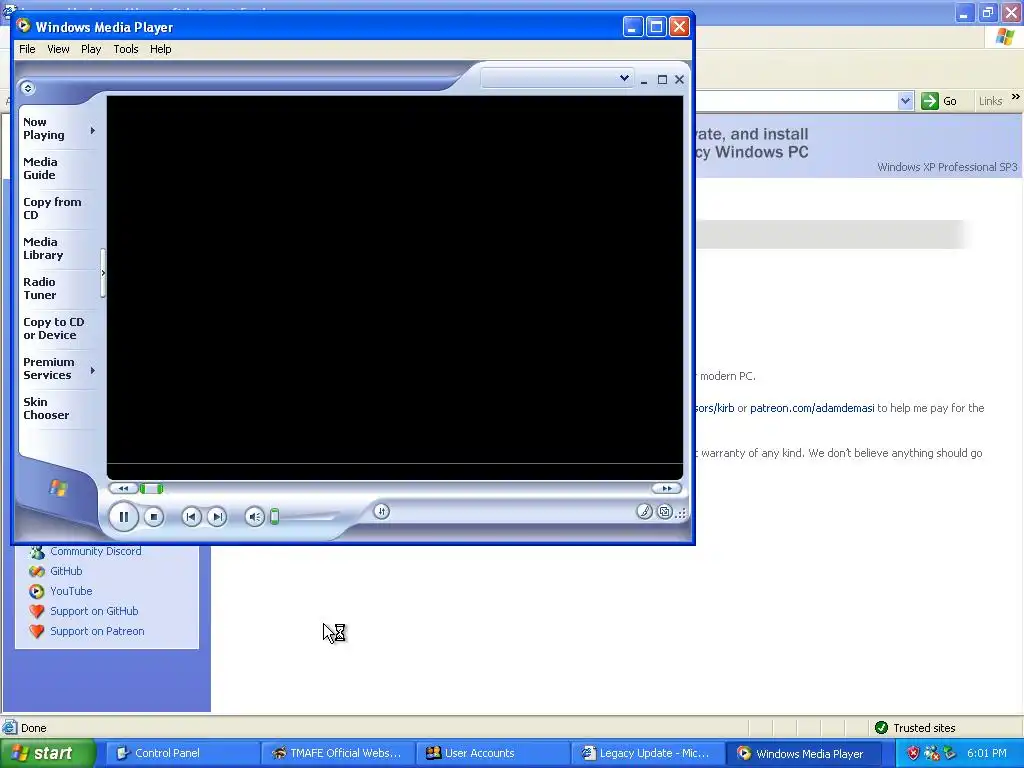Open the browser address bar dropdown
1024x768 pixels.
click(905, 101)
